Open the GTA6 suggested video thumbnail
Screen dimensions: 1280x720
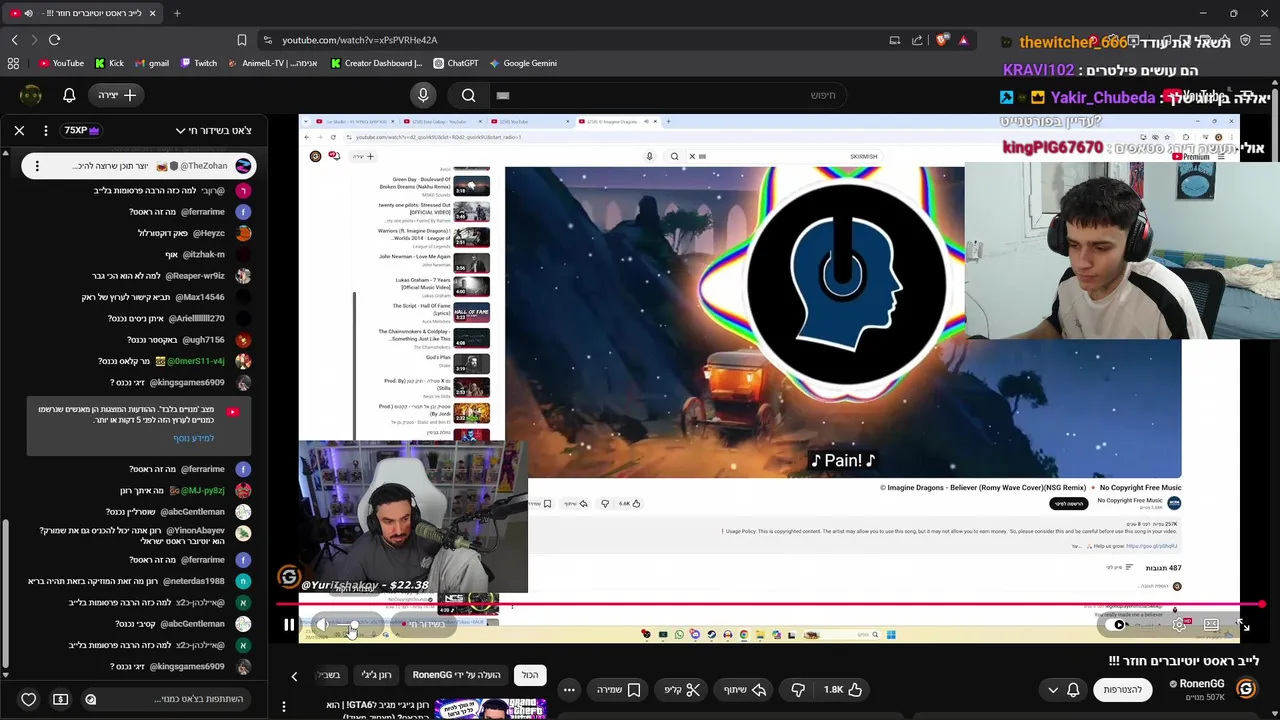(492, 710)
